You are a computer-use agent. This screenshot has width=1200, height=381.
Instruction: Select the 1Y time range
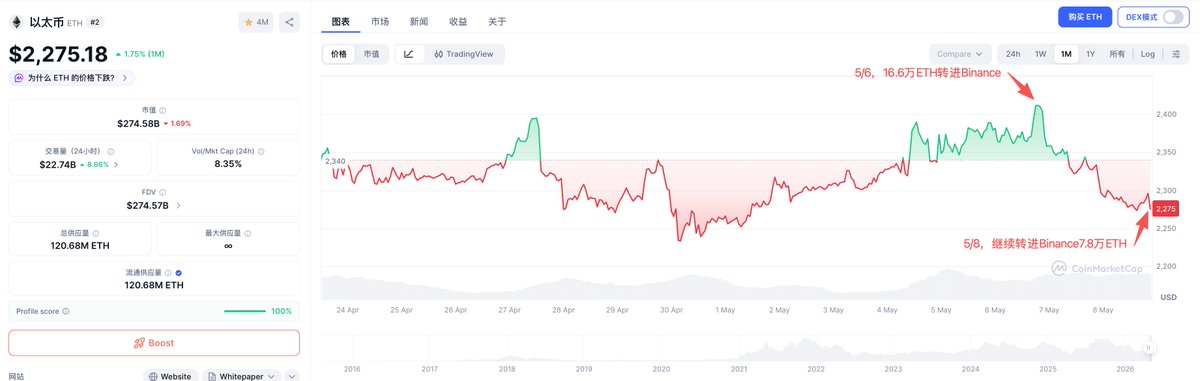(1091, 54)
